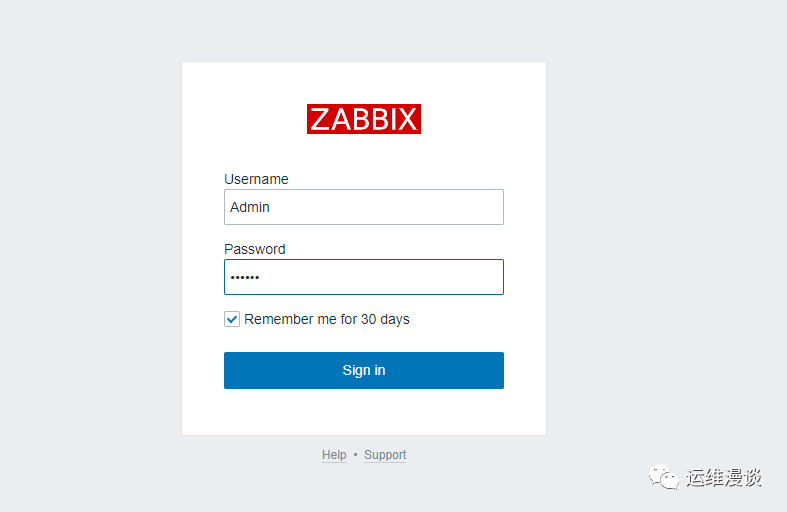Disable the Remember me checkbox
Viewport: 787px width, 512px height.
click(232, 319)
